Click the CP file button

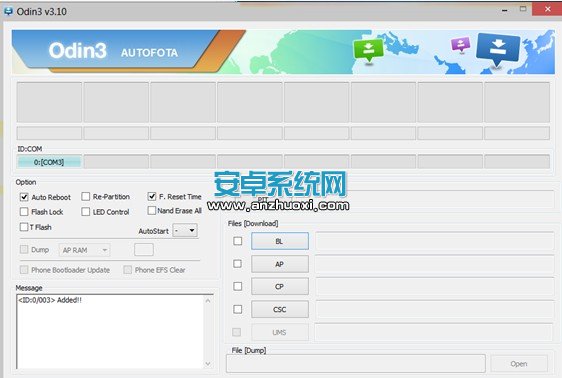point(280,287)
